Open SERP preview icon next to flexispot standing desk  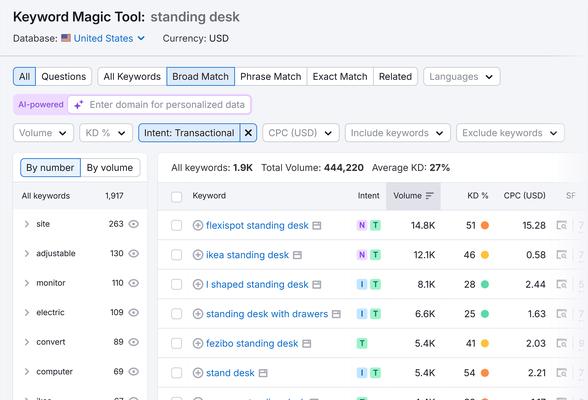(x=317, y=226)
